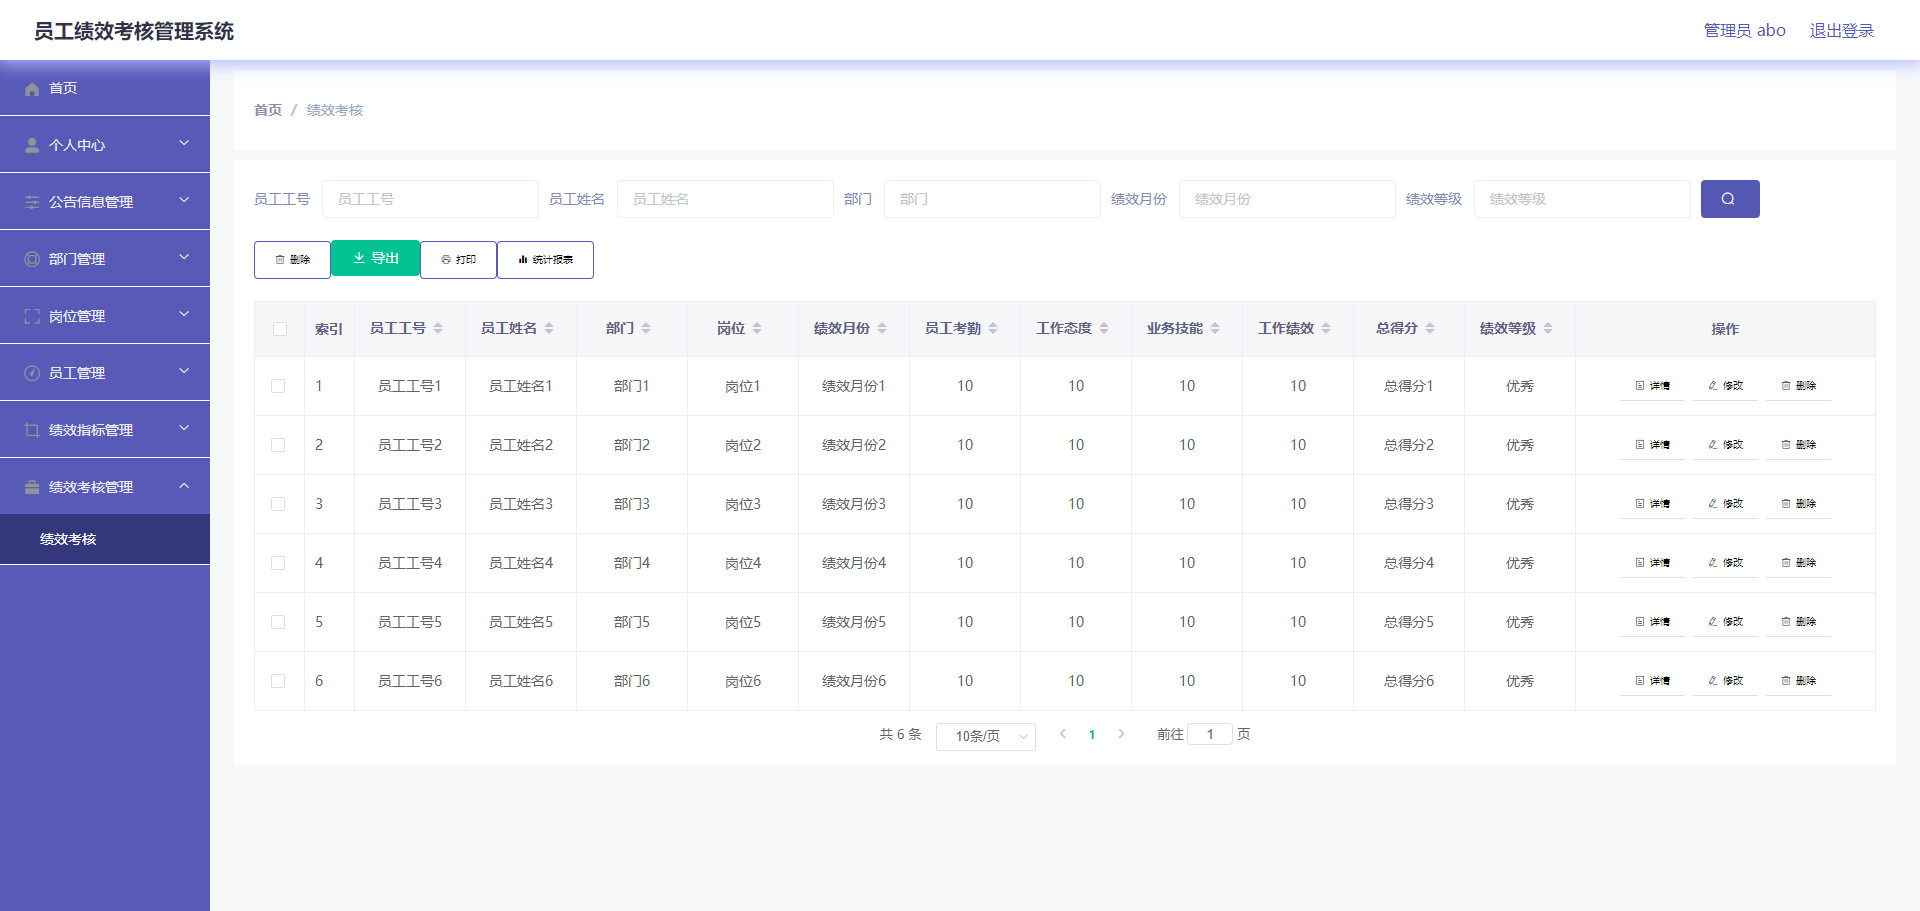The height and width of the screenshot is (911, 1920).
Task: Go to next page arrow in pagination
Action: click(1121, 734)
